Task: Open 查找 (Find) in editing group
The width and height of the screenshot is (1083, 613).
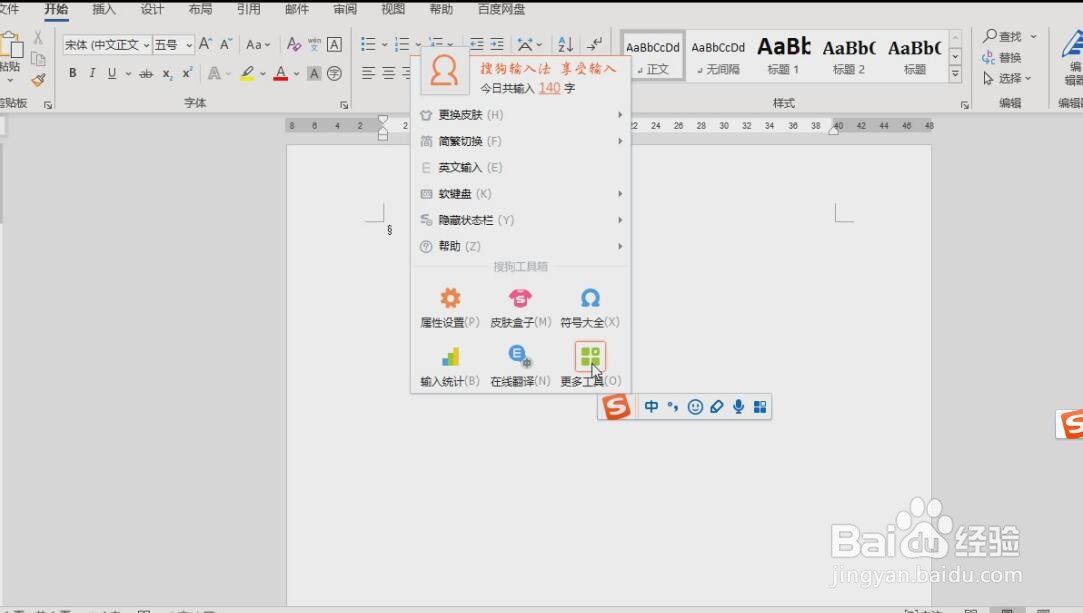Action: click(1003, 36)
